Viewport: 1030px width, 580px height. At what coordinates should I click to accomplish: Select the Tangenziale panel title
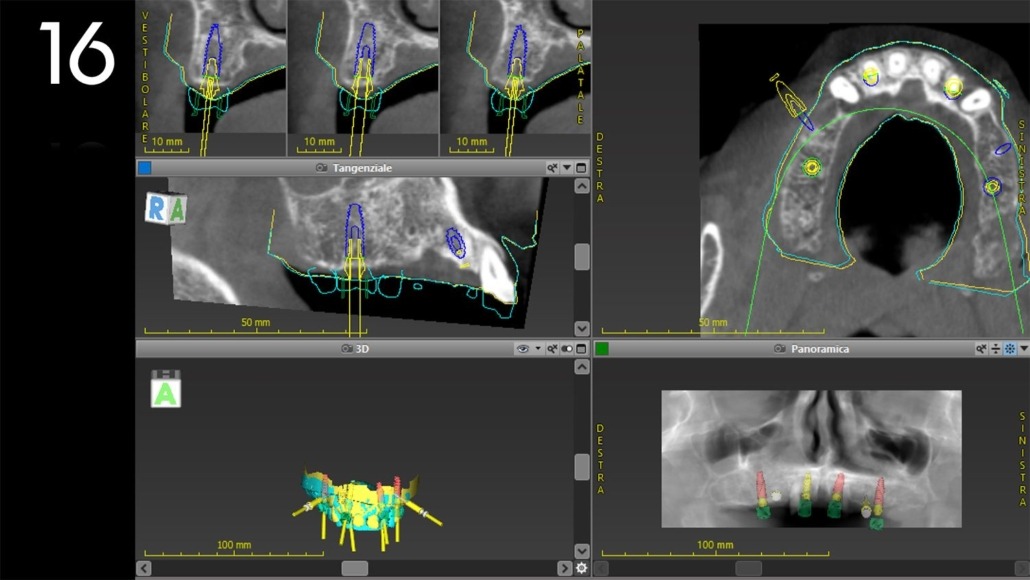click(362, 168)
